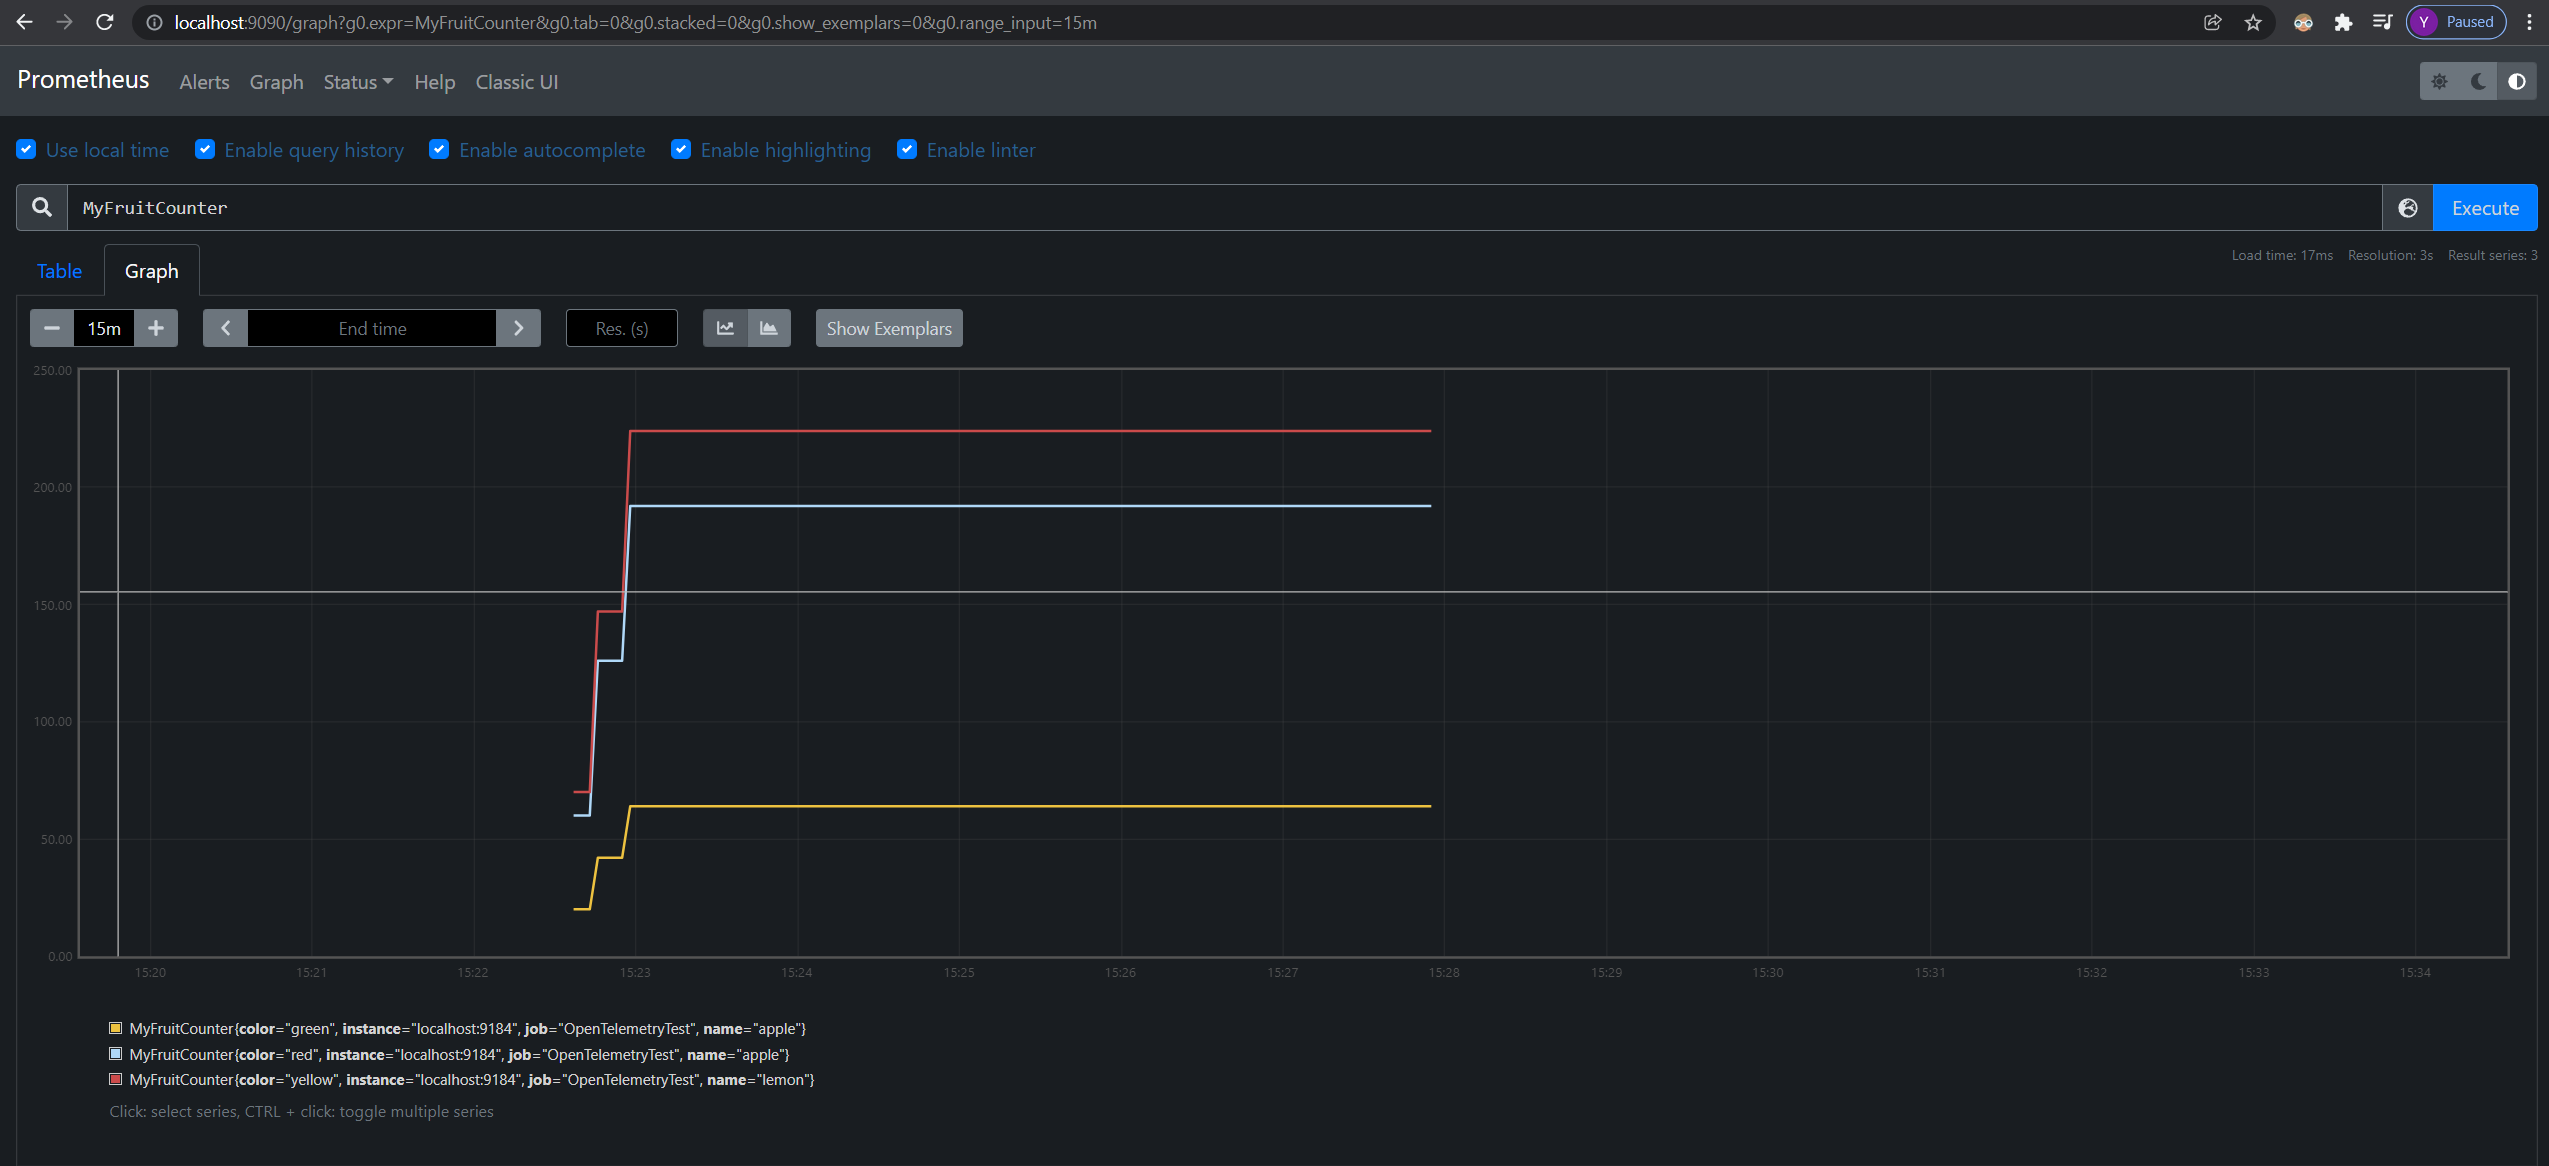This screenshot has height=1166, width=2549.
Task: Select series legend color="yellow" name="lemon"
Action: point(471,1079)
